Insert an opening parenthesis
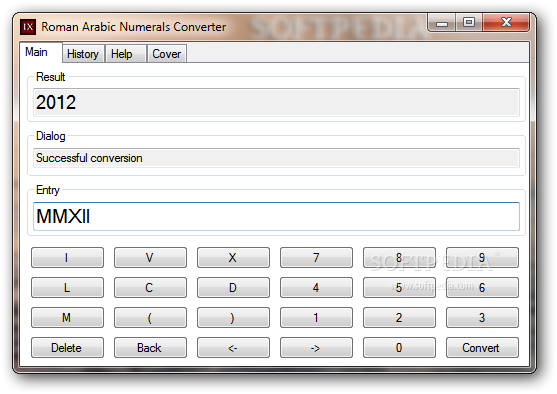The image size is (557, 394). tap(150, 318)
